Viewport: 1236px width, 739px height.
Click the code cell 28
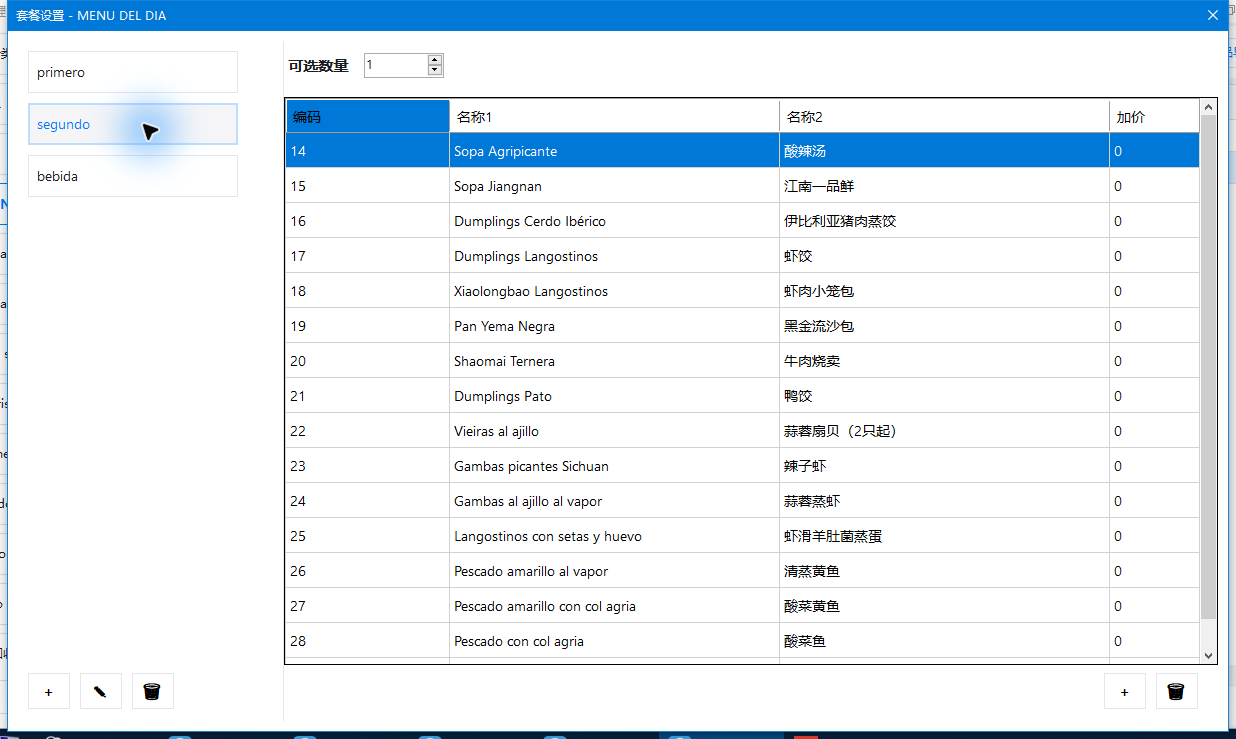click(x=368, y=641)
